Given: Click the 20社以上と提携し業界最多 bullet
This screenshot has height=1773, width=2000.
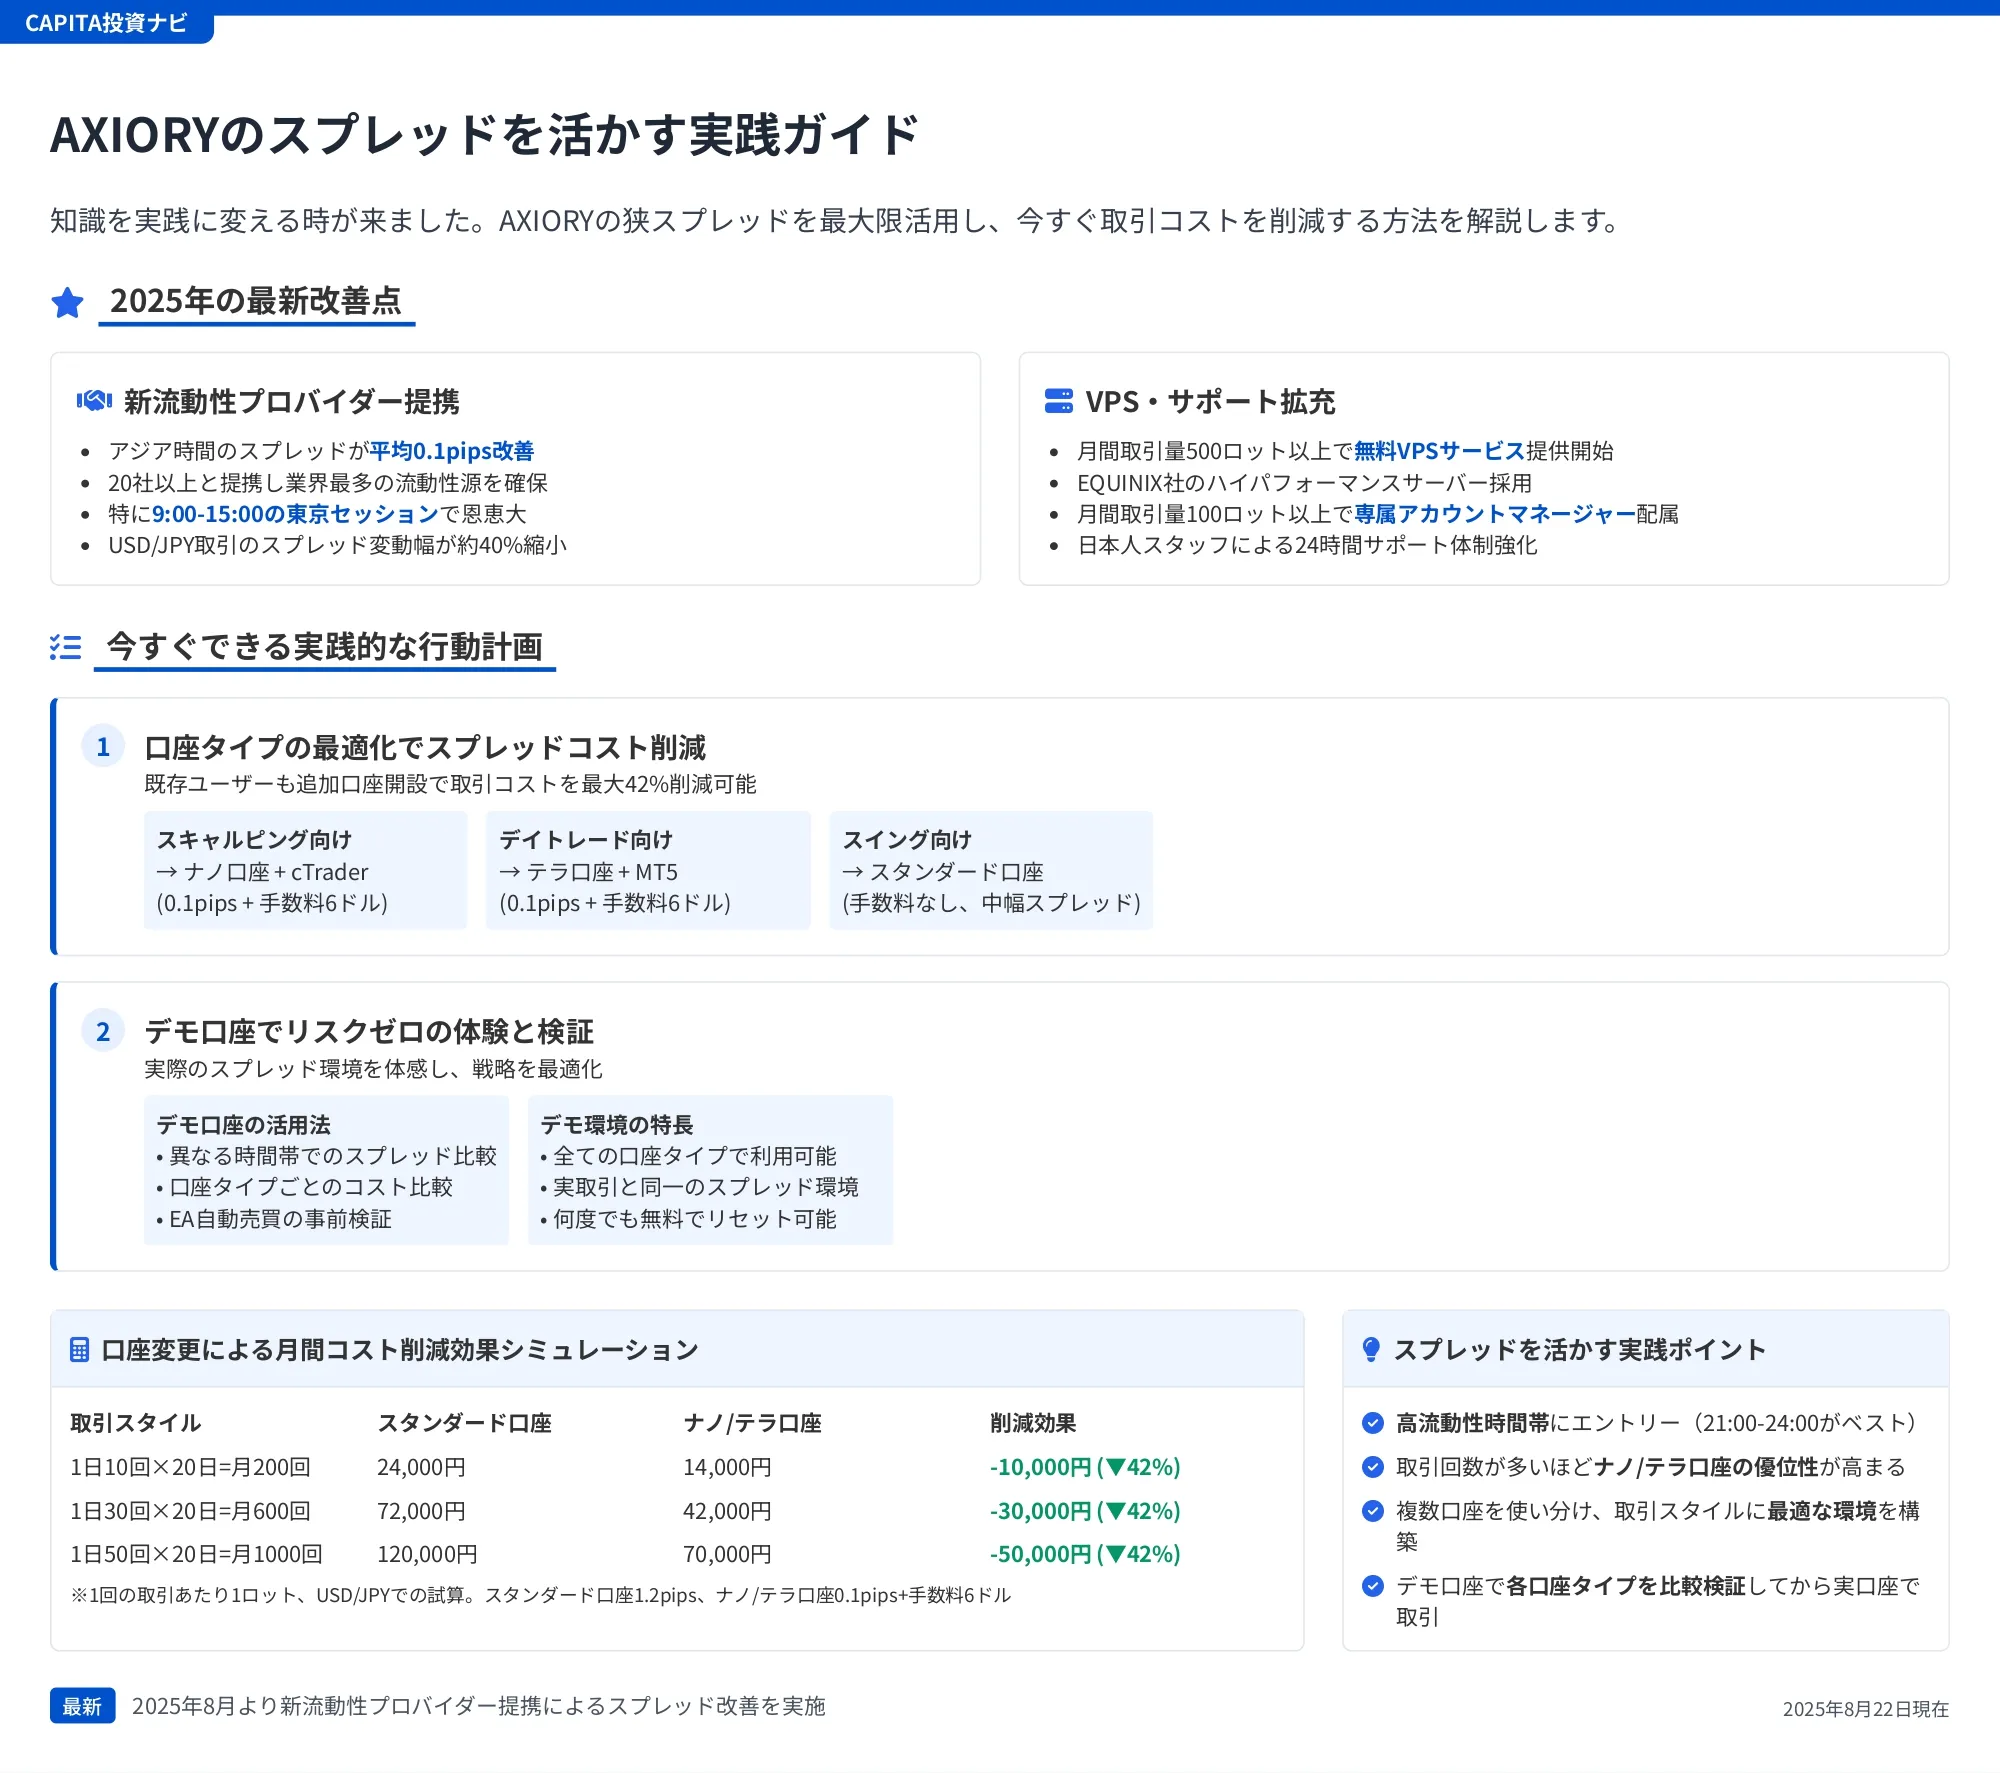Looking at the screenshot, I should click(328, 483).
